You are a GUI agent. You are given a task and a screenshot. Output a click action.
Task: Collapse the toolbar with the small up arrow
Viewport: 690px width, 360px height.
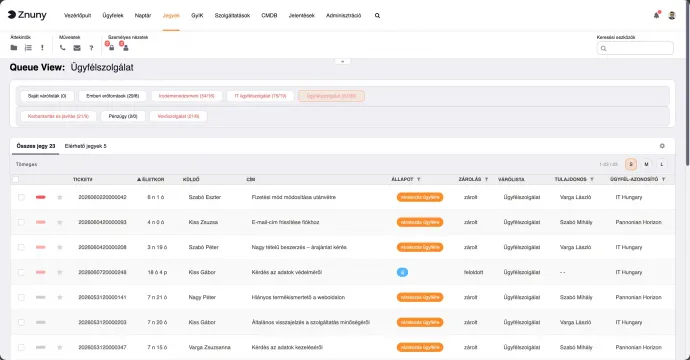(x=342, y=62)
